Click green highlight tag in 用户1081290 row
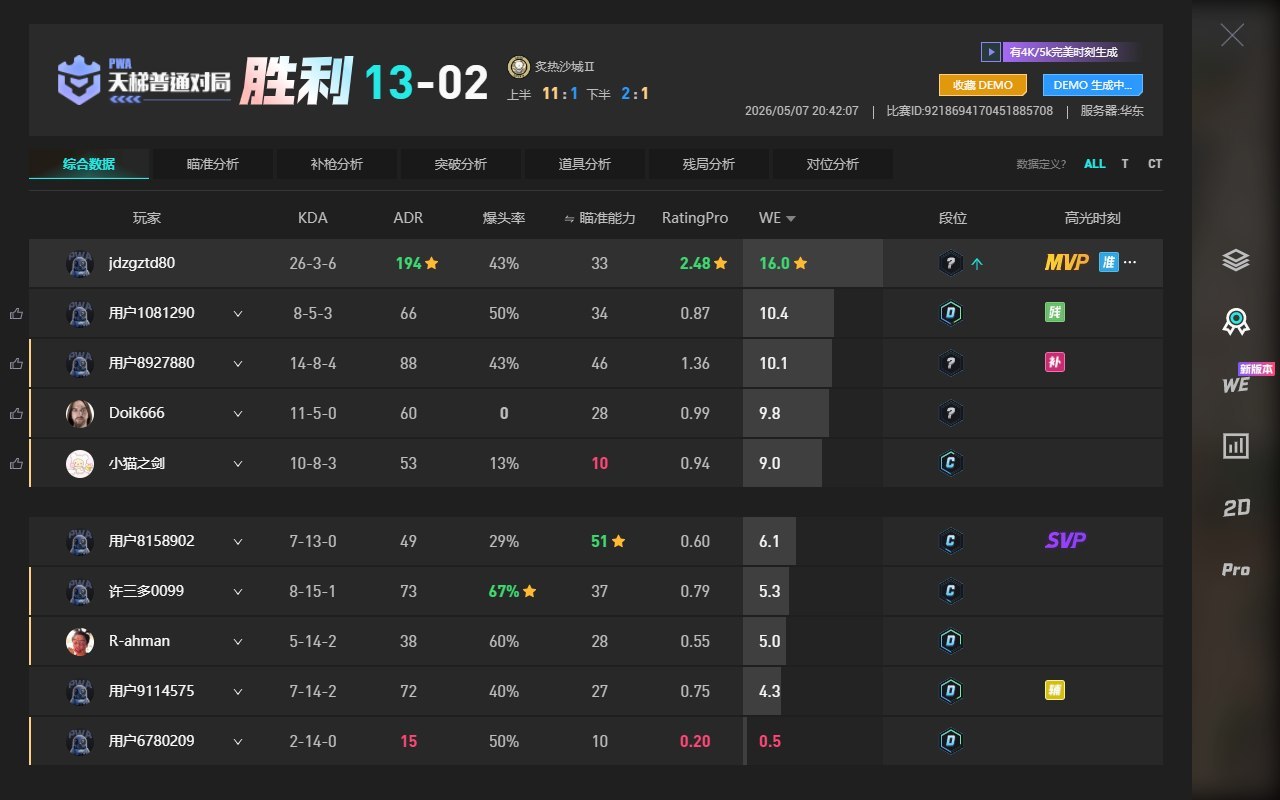The image size is (1280, 800). 1054,313
